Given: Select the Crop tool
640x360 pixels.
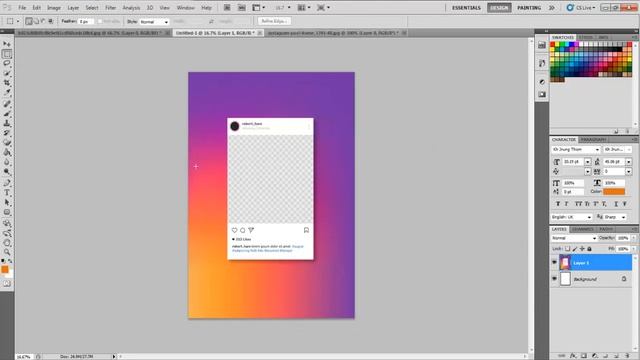Looking at the screenshot, I should (x=7, y=83).
